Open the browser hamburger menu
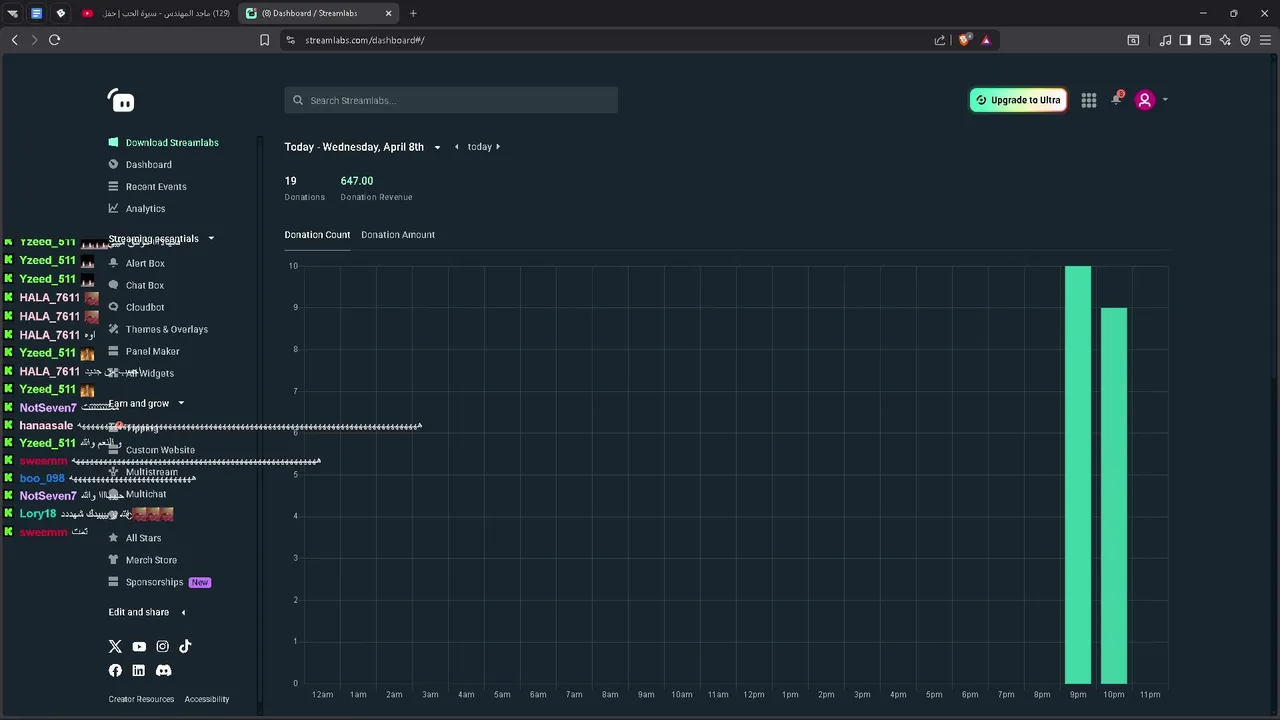The width and height of the screenshot is (1280, 720). pos(1265,40)
